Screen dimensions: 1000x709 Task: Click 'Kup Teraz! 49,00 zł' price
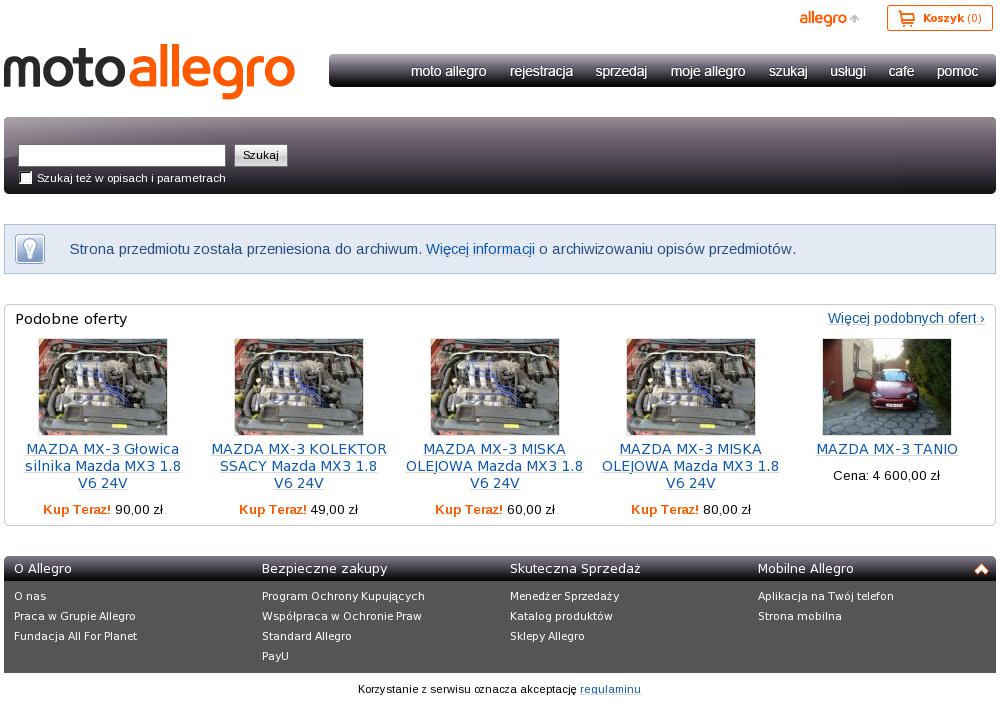coord(298,509)
